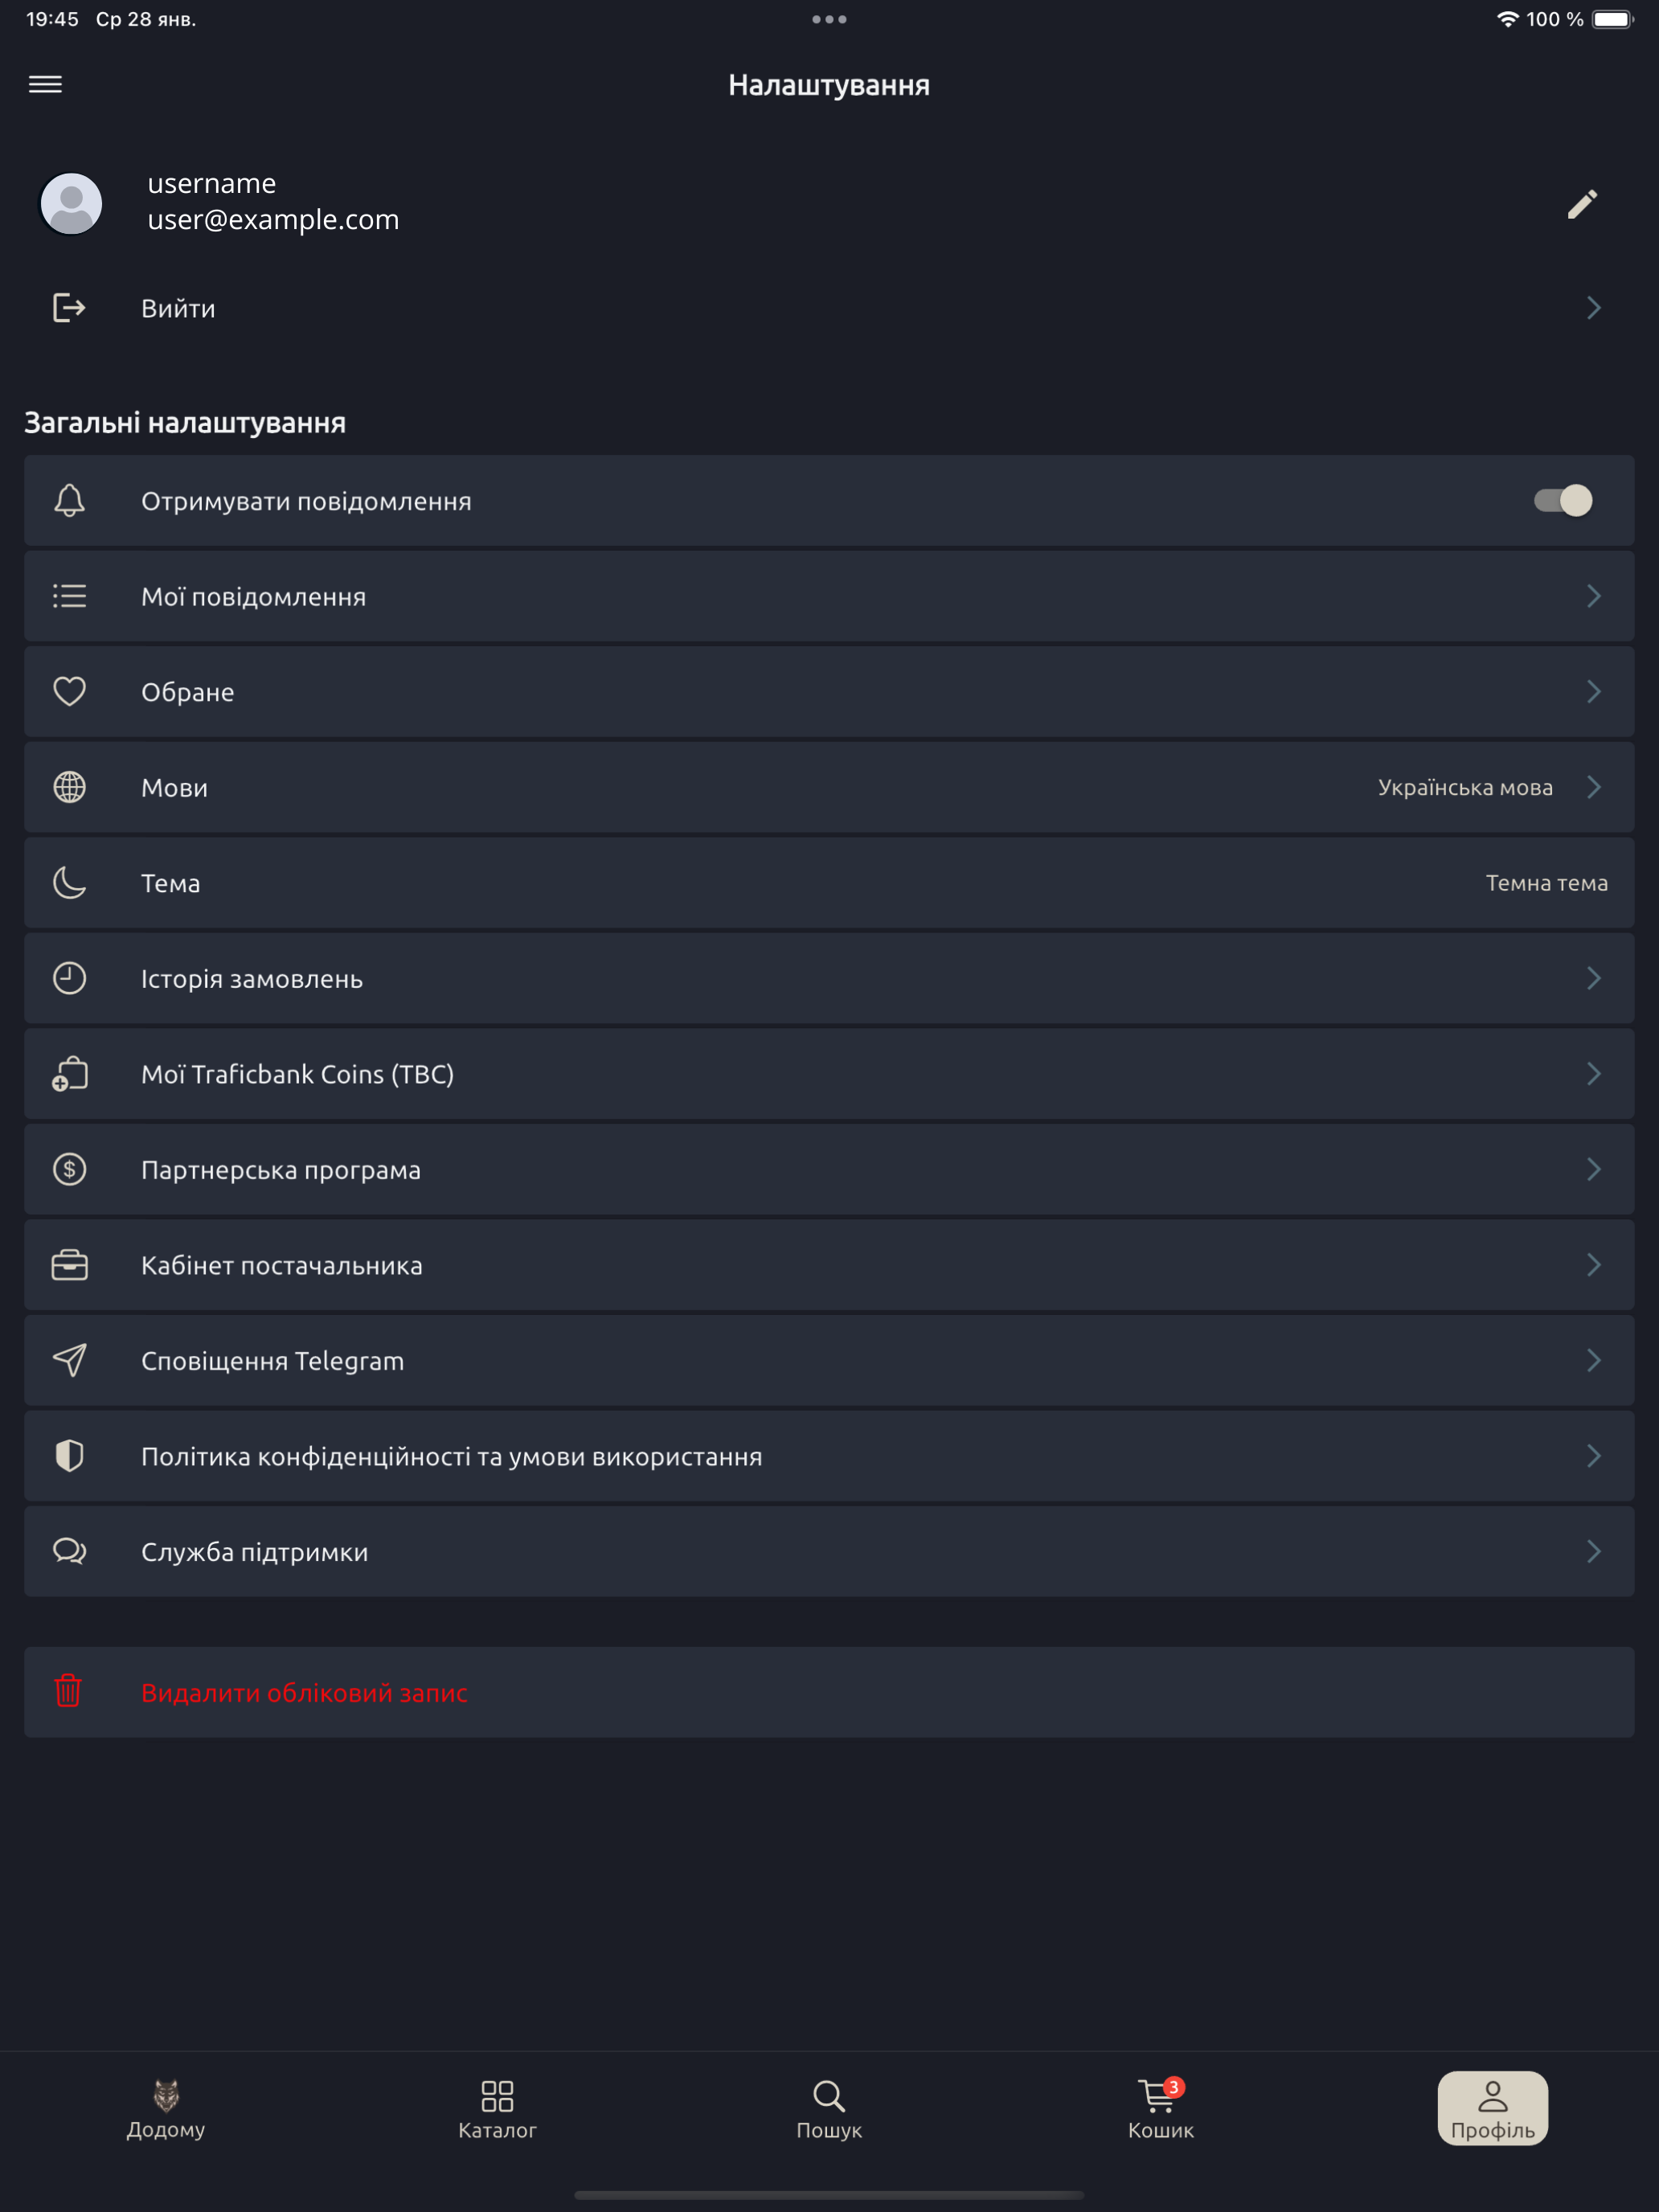This screenshot has height=2212, width=1659.
Task: Open Історія замовлень
Action: 829,978
